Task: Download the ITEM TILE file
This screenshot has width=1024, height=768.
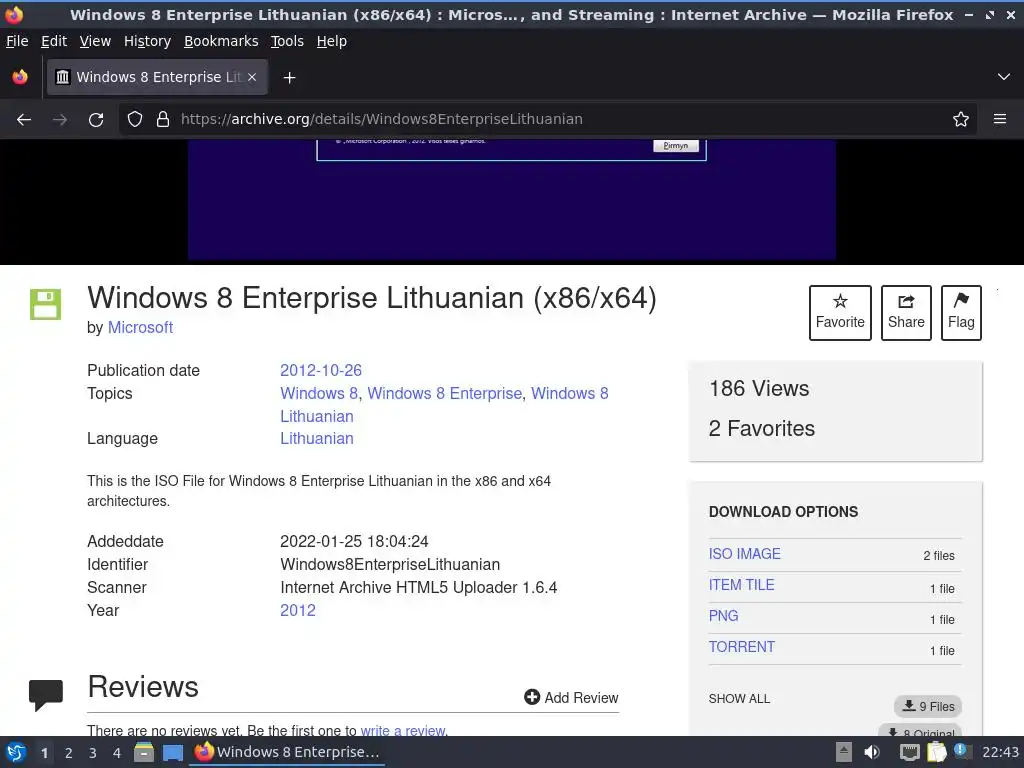Action: 741,584
